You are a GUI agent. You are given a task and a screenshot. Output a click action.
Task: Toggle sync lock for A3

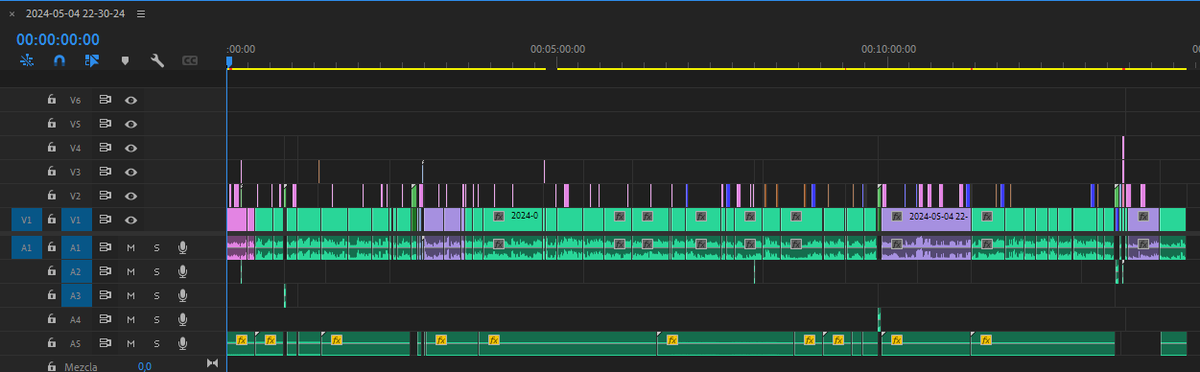[104, 295]
